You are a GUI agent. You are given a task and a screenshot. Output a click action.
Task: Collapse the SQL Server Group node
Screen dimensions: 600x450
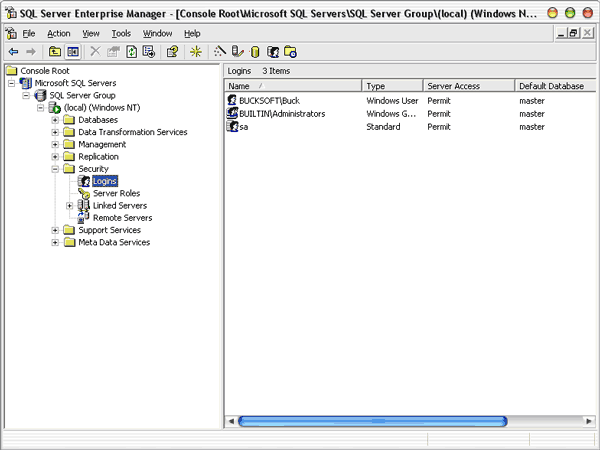[26, 95]
